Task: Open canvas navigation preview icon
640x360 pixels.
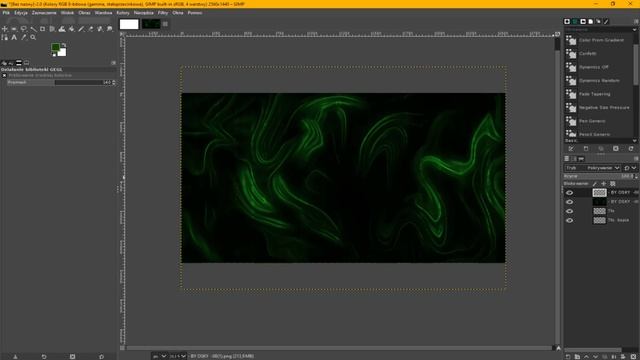Action: point(558,348)
